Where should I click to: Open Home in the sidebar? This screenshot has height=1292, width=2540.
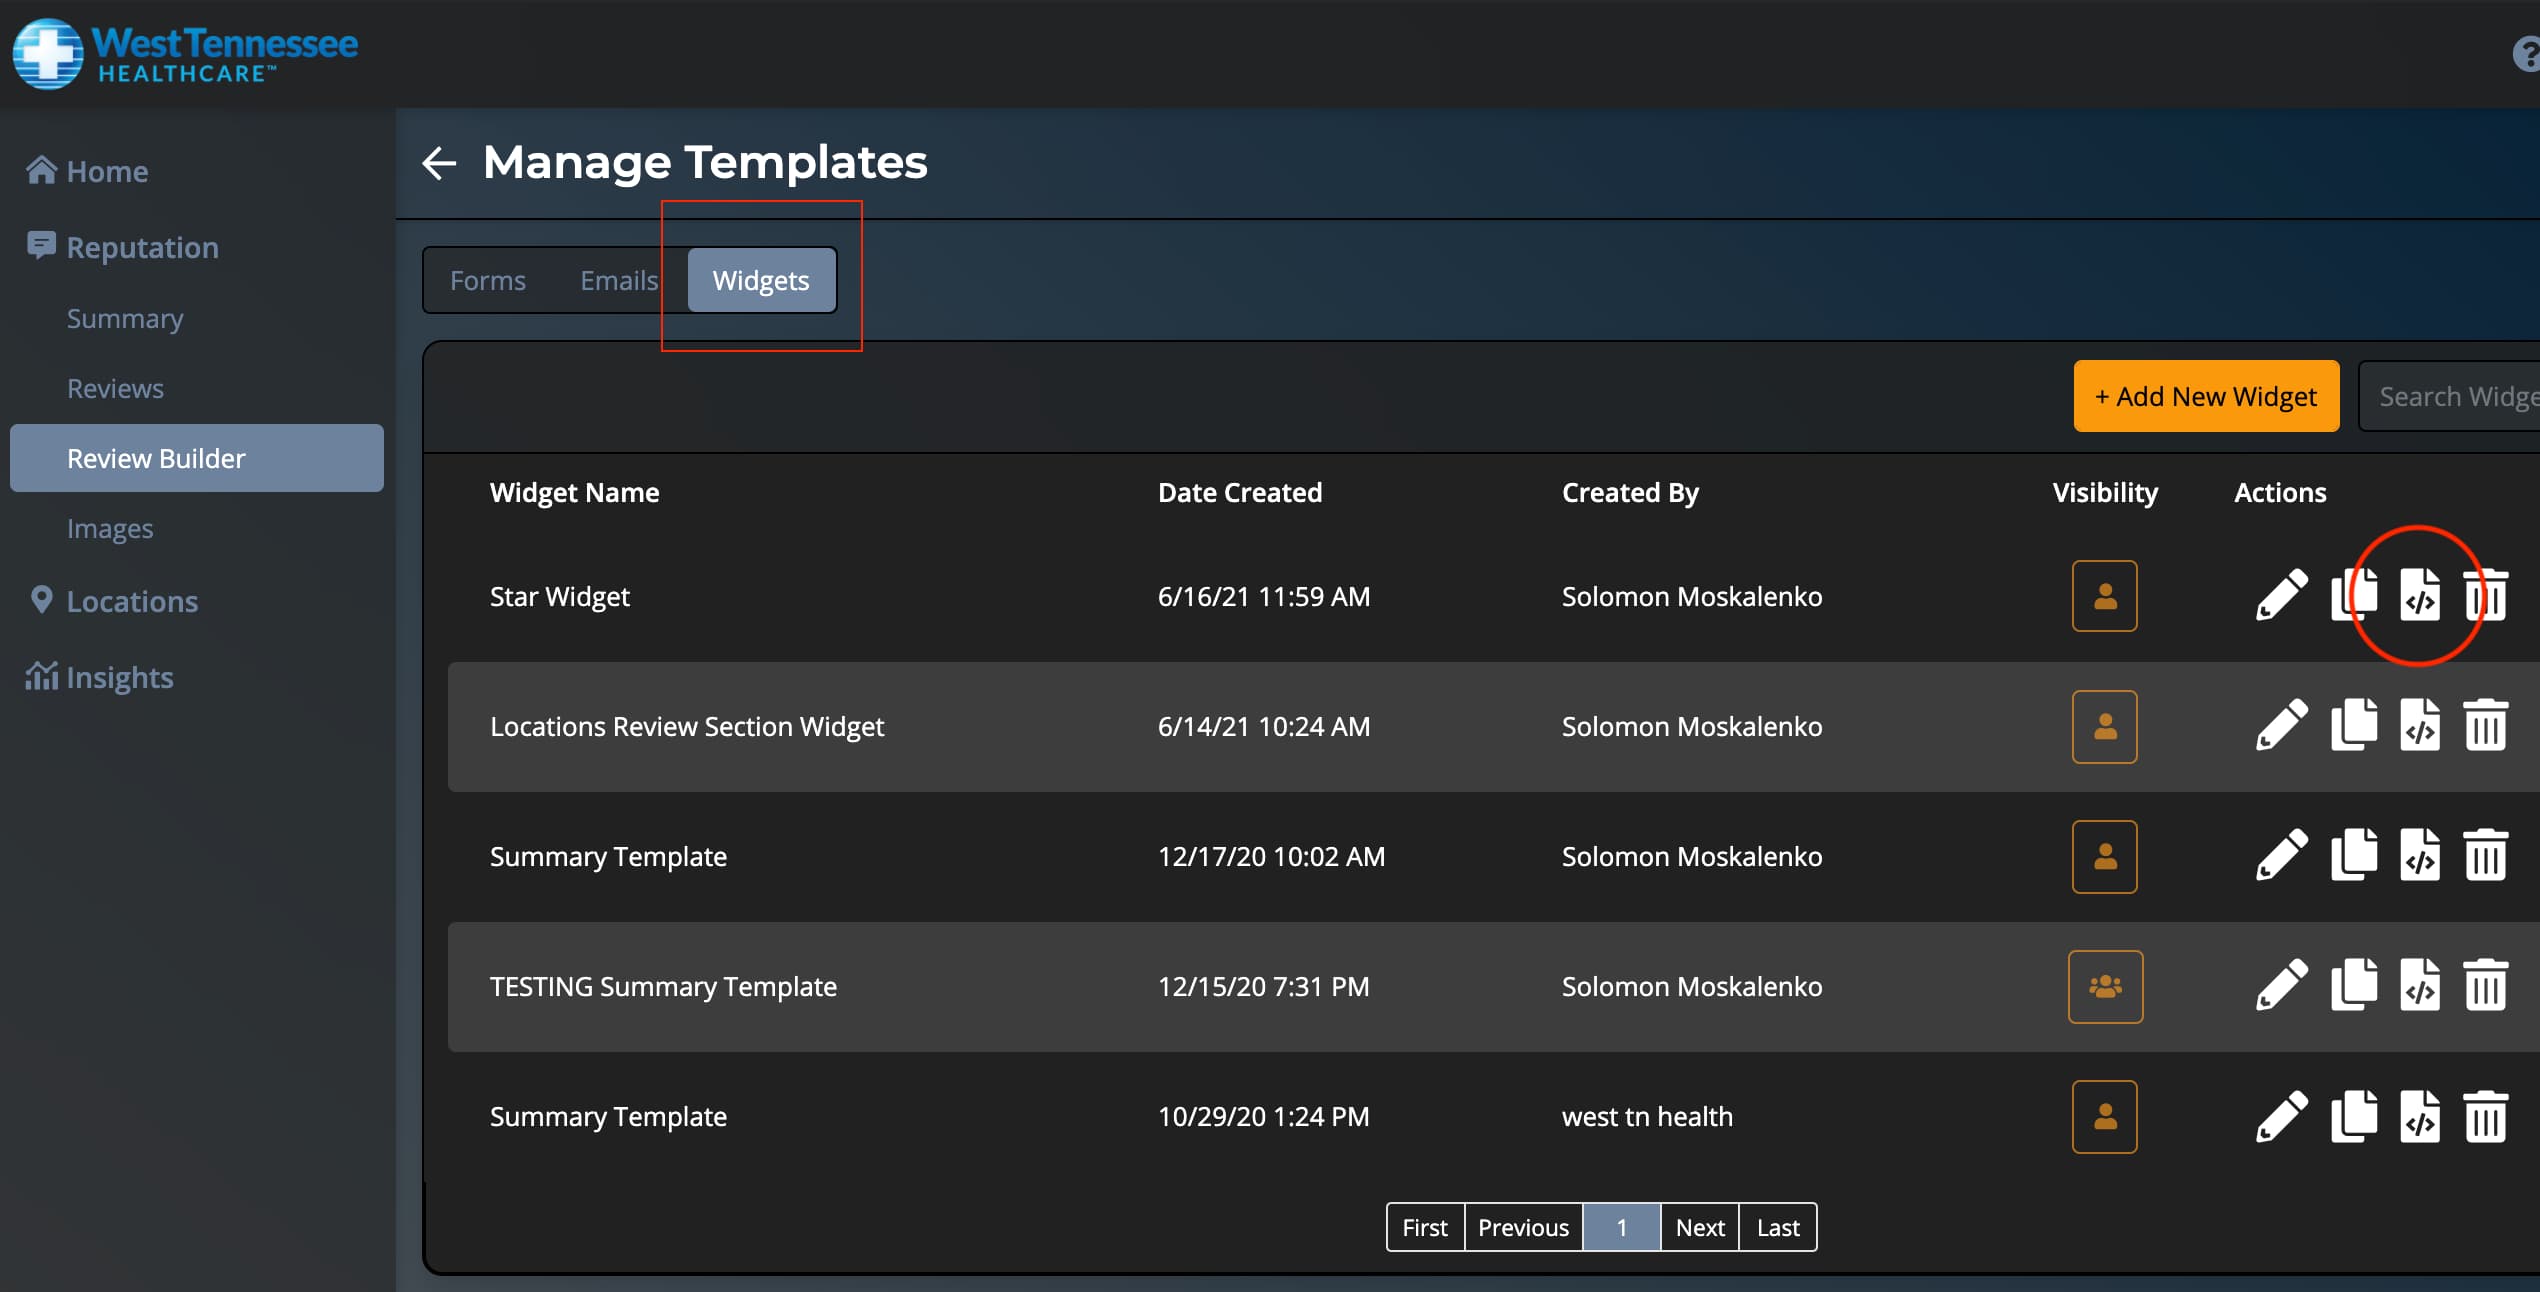[88, 171]
